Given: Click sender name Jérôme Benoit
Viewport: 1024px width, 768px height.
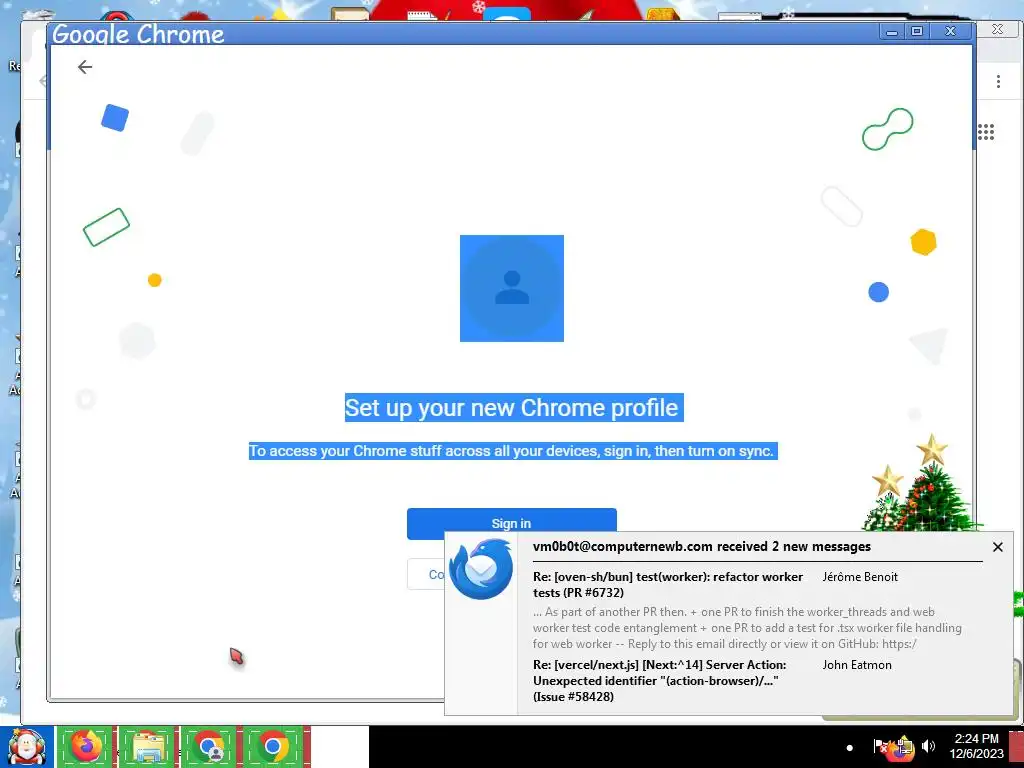Looking at the screenshot, I should coord(860,577).
